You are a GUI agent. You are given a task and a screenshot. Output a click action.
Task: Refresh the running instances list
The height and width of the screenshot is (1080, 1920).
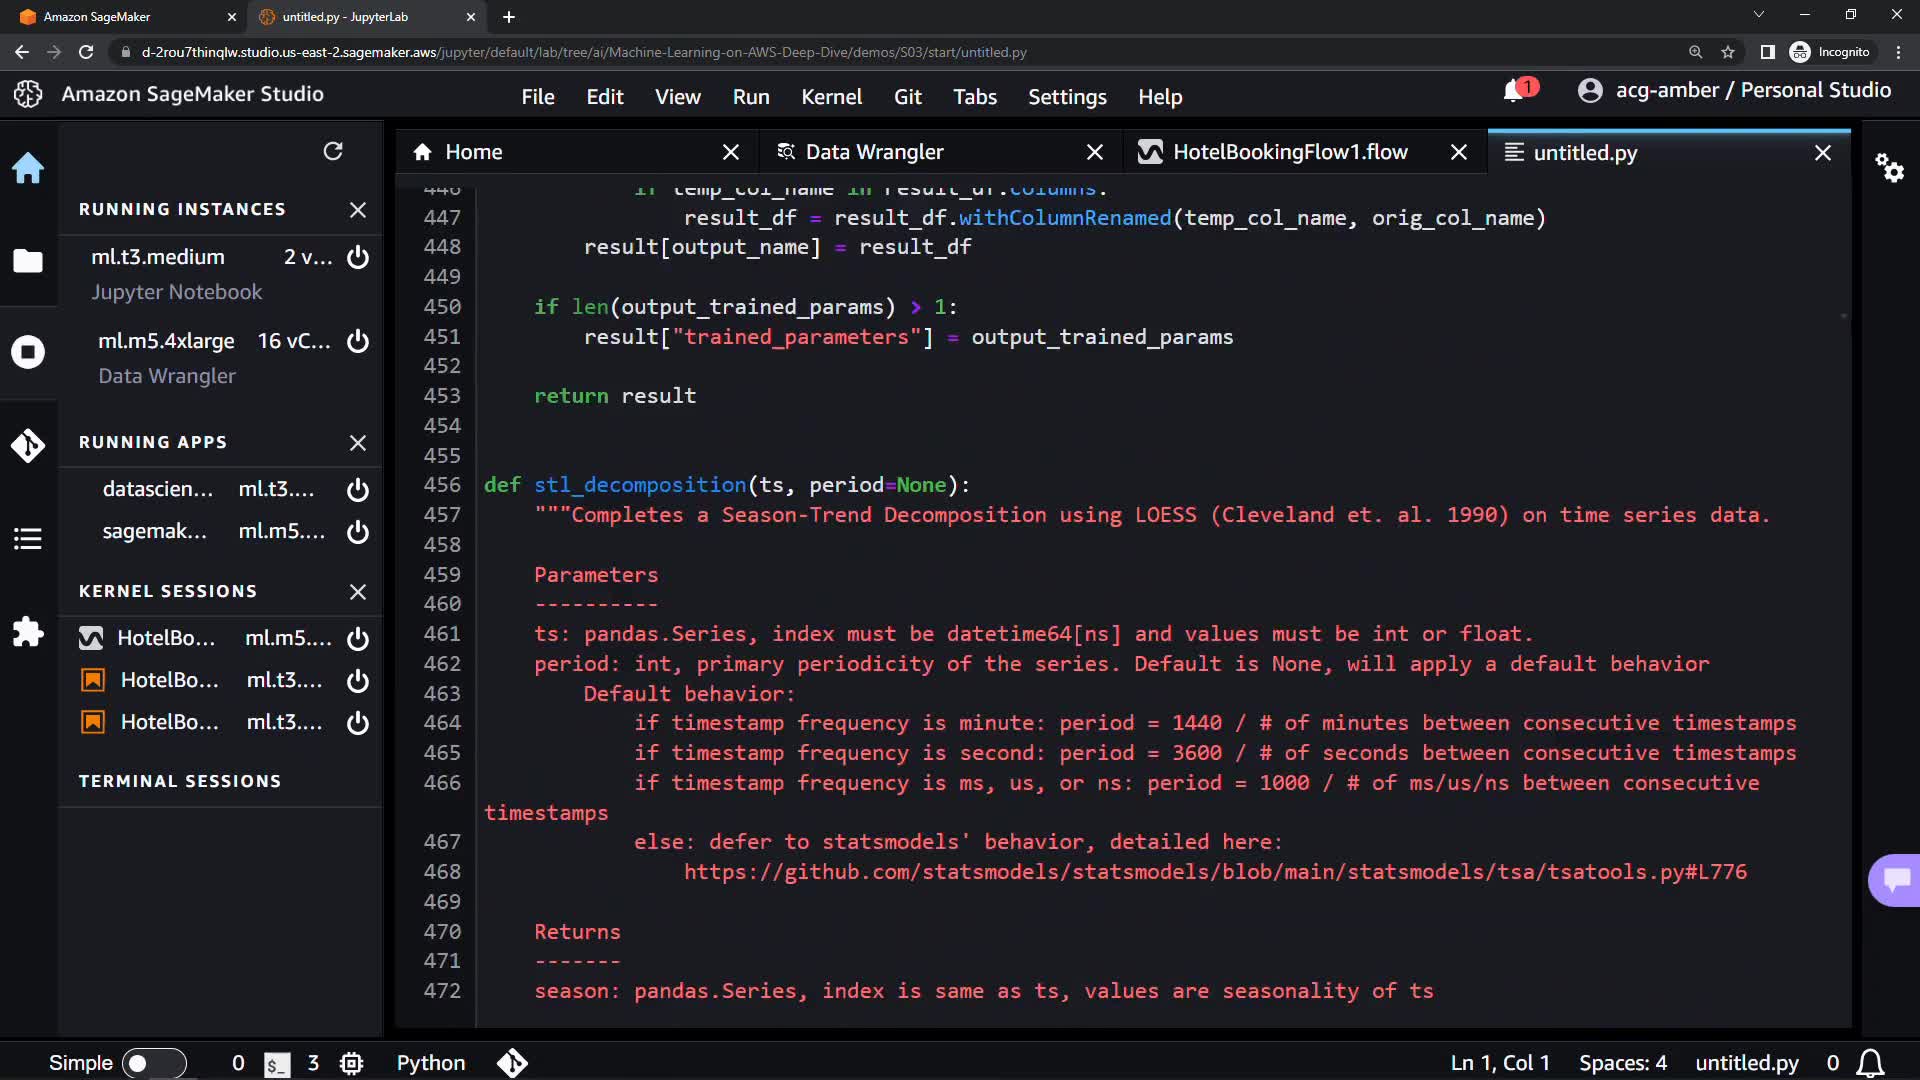point(333,151)
